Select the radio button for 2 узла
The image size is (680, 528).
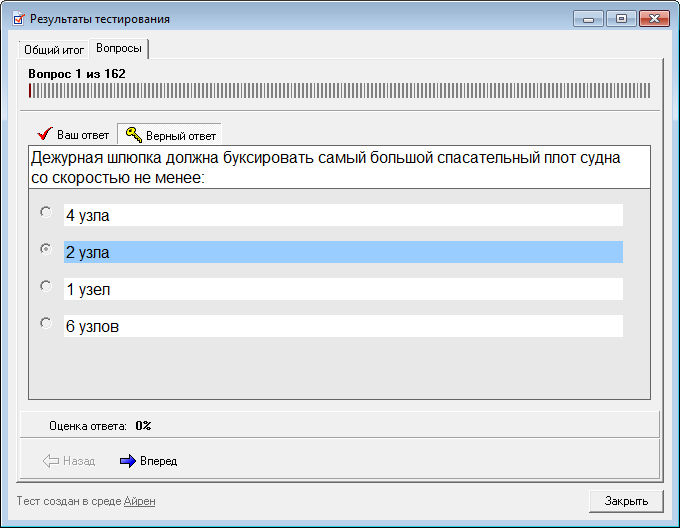point(45,249)
